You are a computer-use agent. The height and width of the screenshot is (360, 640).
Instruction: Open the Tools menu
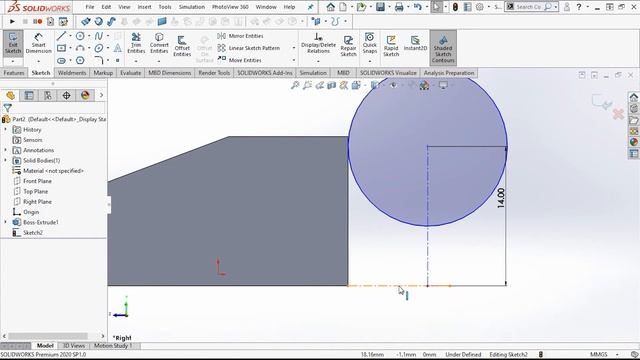coord(165,7)
